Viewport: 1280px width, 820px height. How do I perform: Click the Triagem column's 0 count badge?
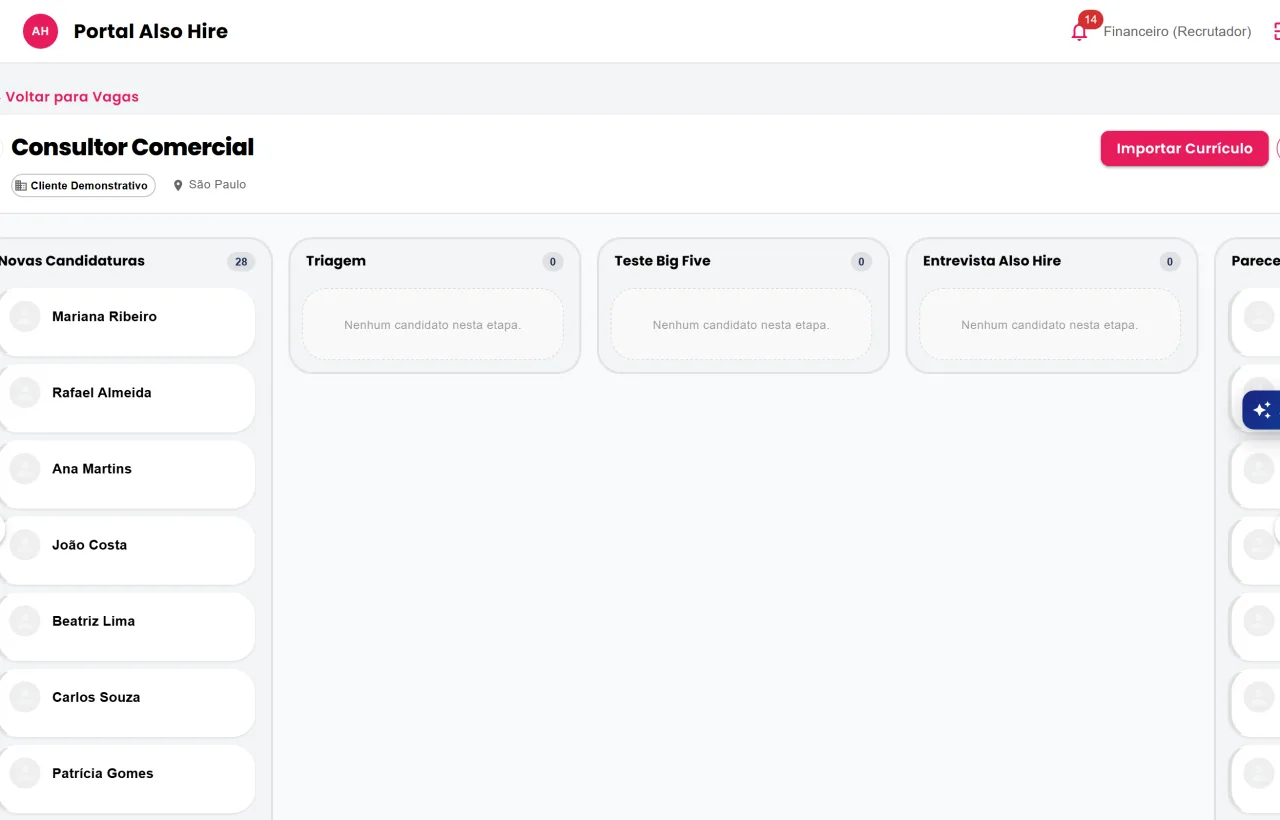tap(553, 262)
